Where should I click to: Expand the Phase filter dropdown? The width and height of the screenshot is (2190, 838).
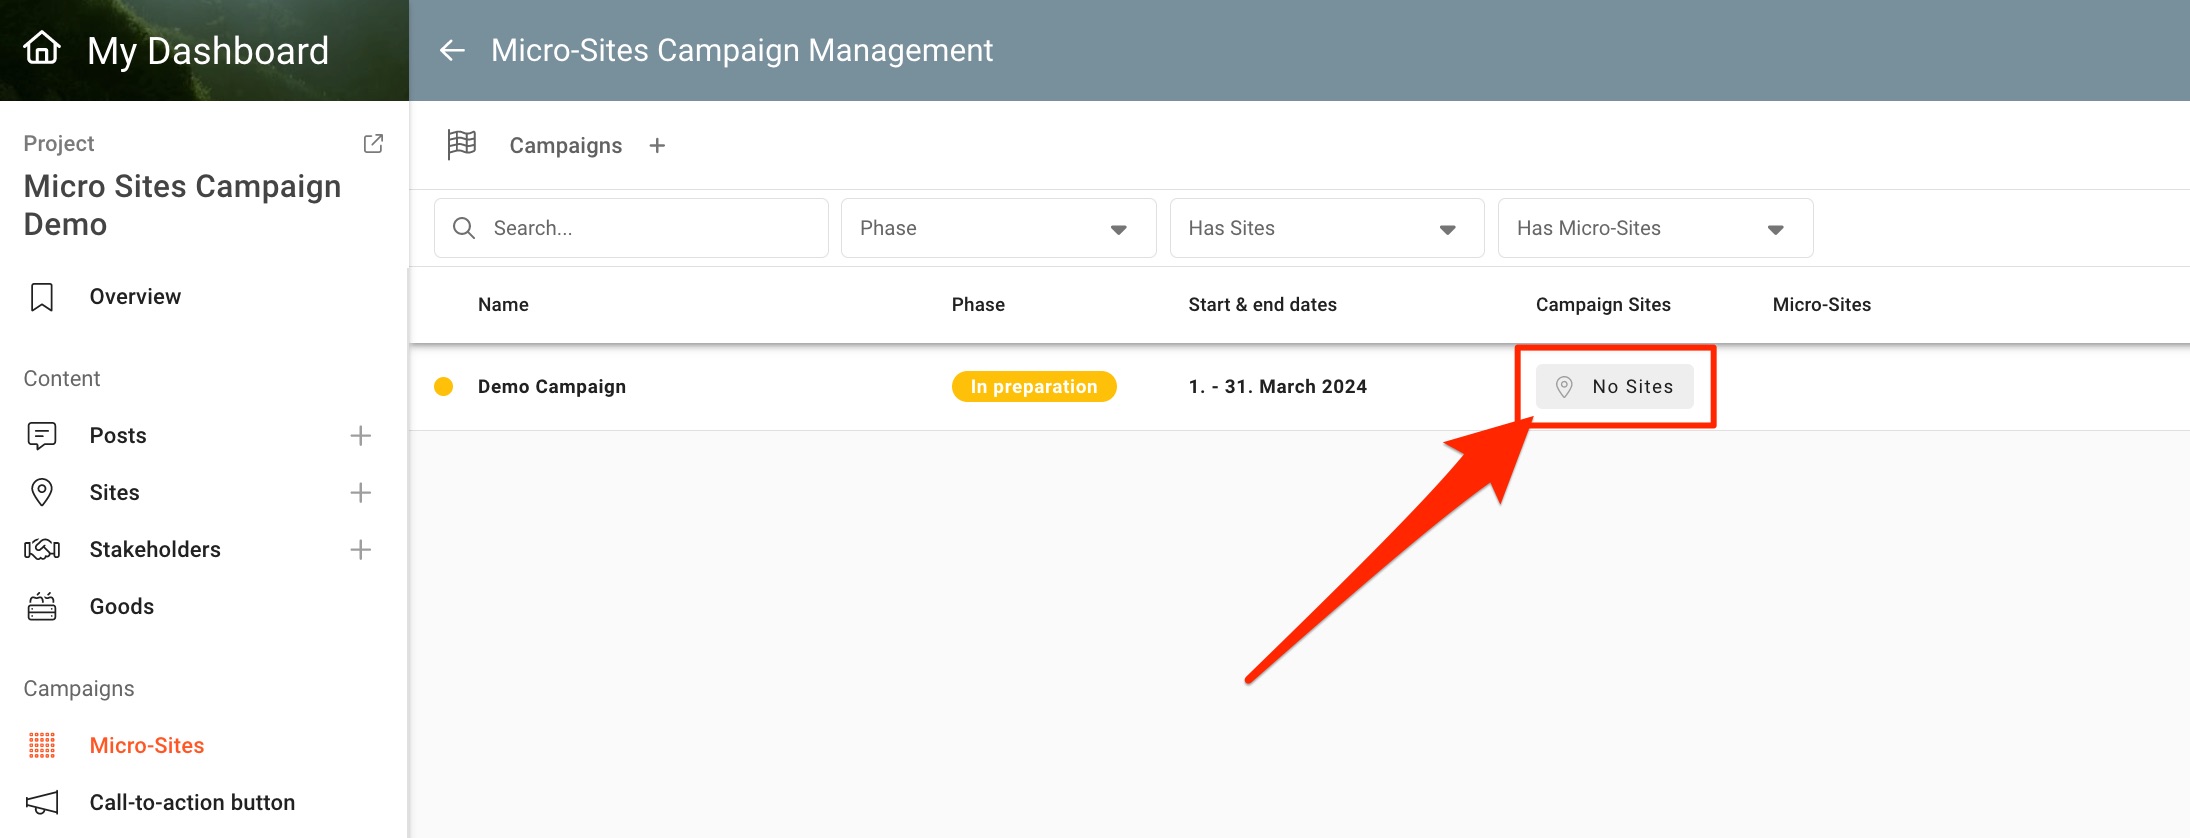997,228
